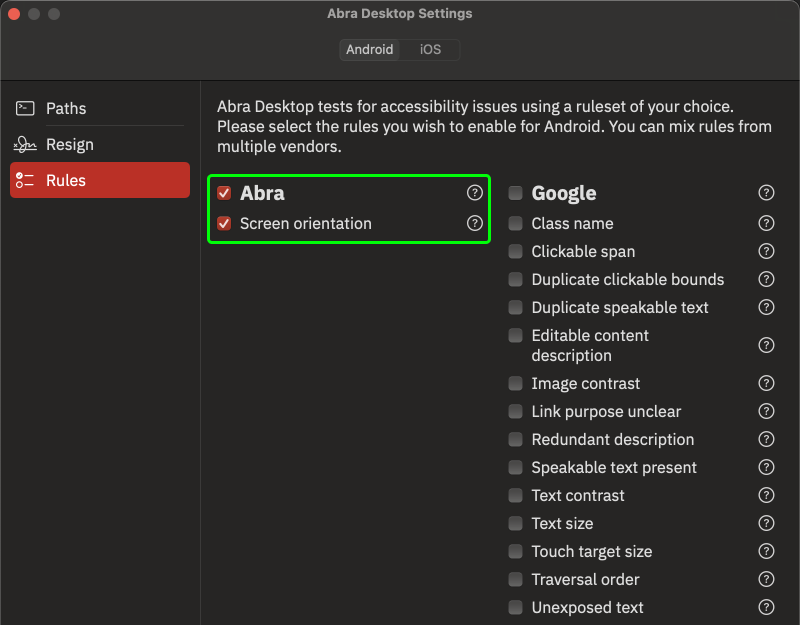Show help for Duplicate clickable bounds
This screenshot has height=625, width=800.
click(x=766, y=279)
